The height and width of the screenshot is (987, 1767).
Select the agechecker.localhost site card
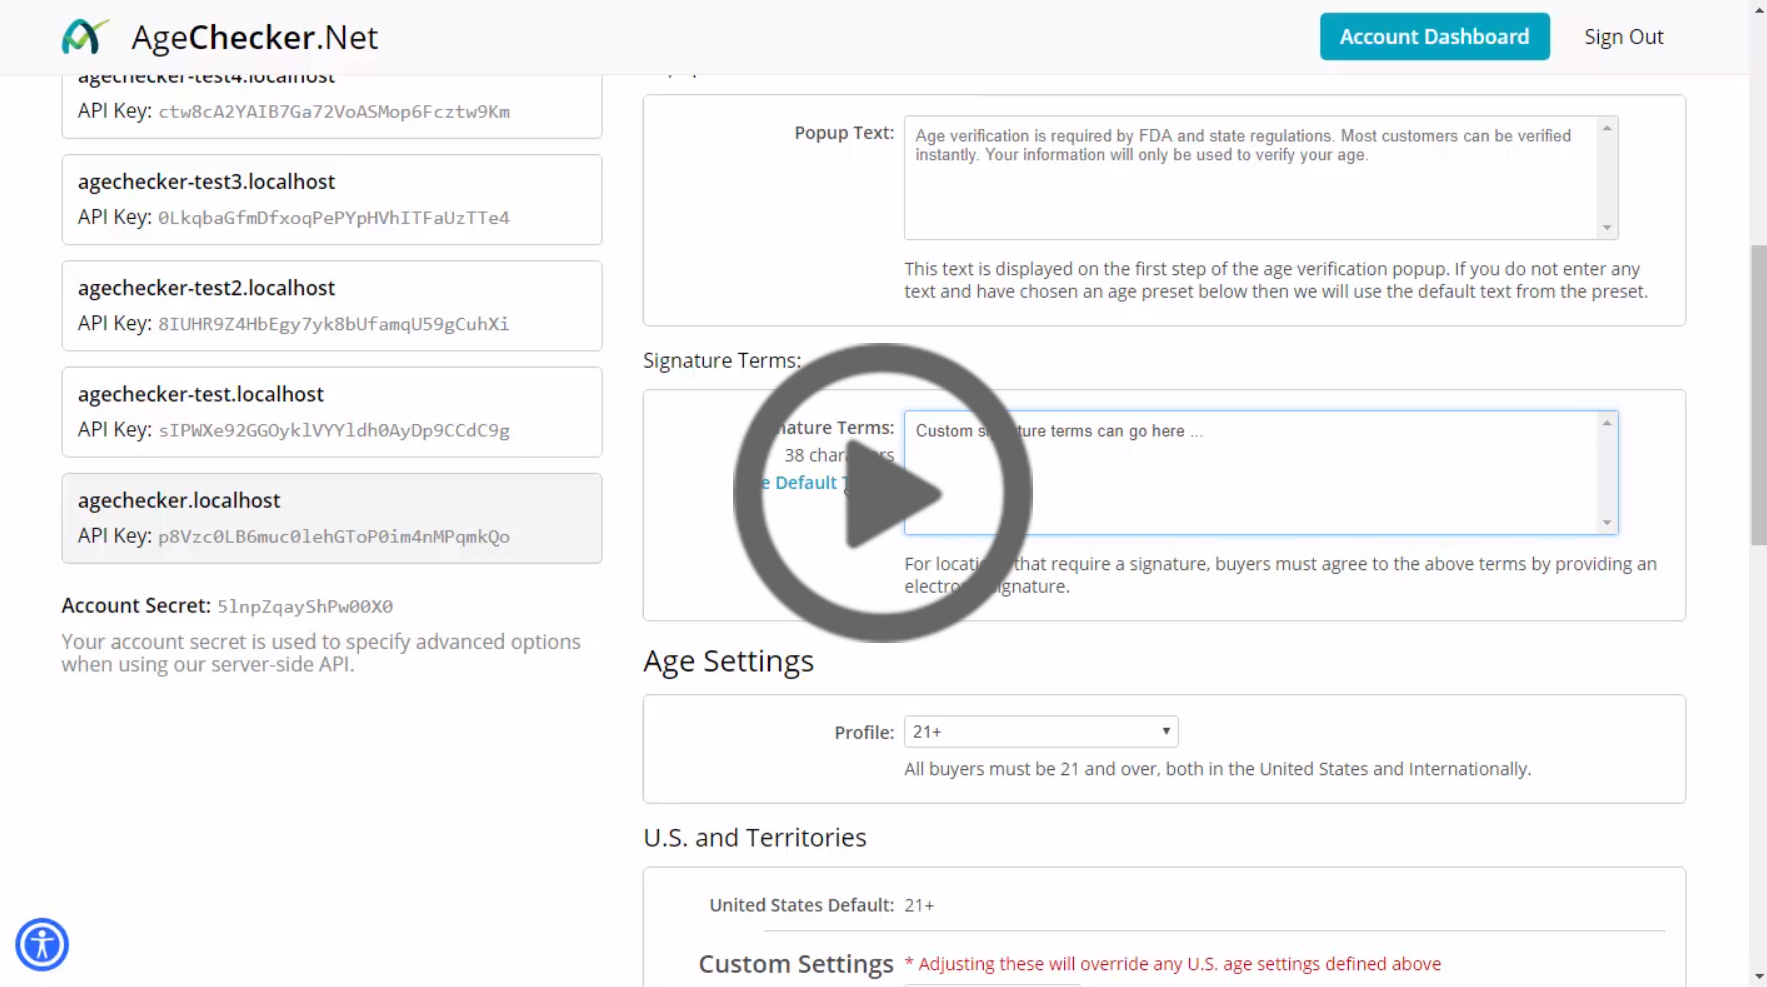[x=331, y=517]
